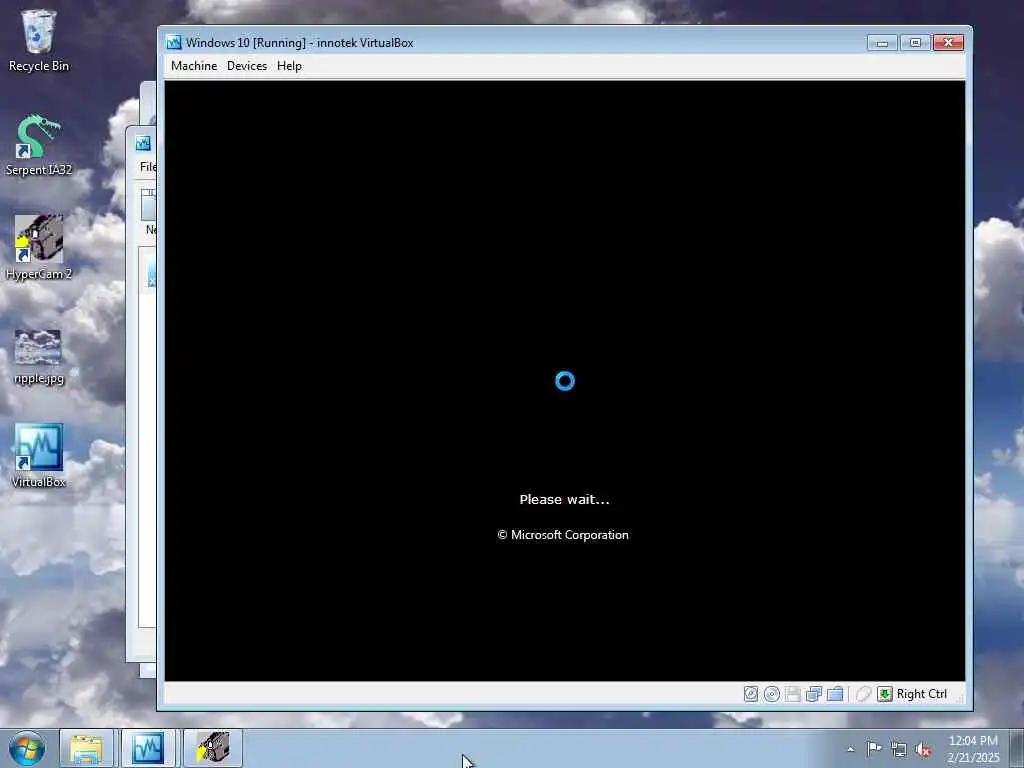Click the spinning loader in the VM screen
Viewport: 1024px width, 768px height.
(565, 381)
